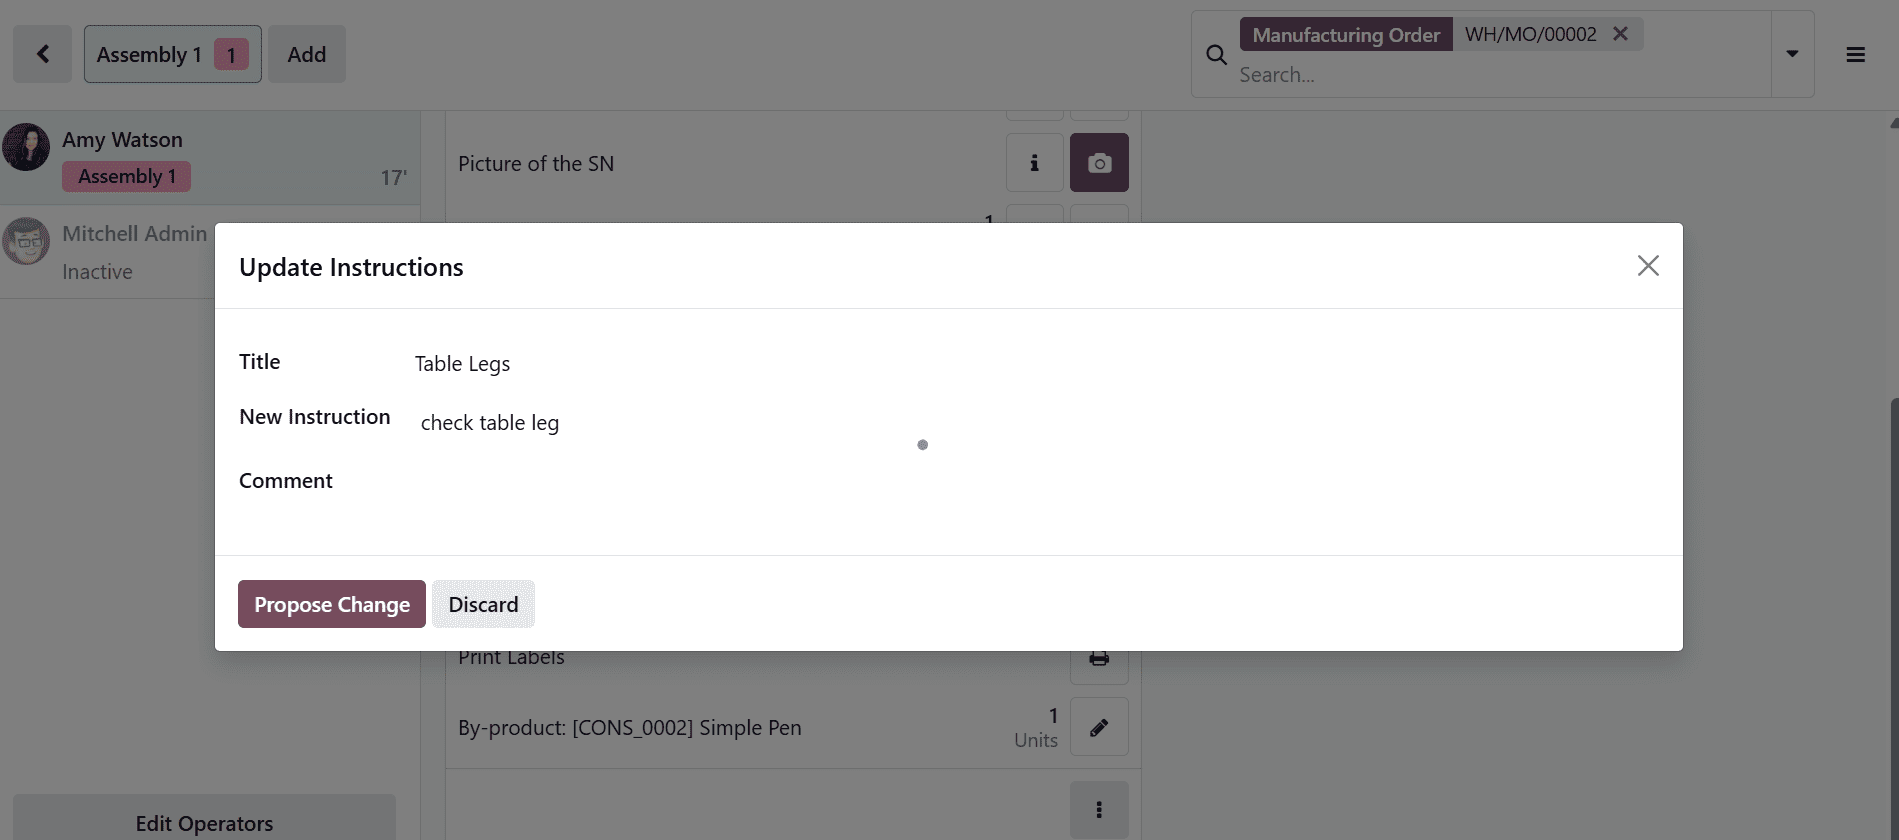1899x840 pixels.
Task: Click the back arrow beside Assembly 1
Action: (x=42, y=53)
